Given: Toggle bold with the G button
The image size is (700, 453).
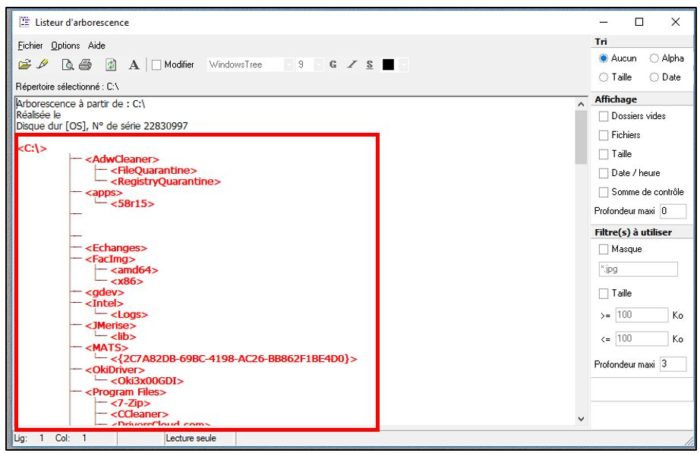Looking at the screenshot, I should coord(332,65).
